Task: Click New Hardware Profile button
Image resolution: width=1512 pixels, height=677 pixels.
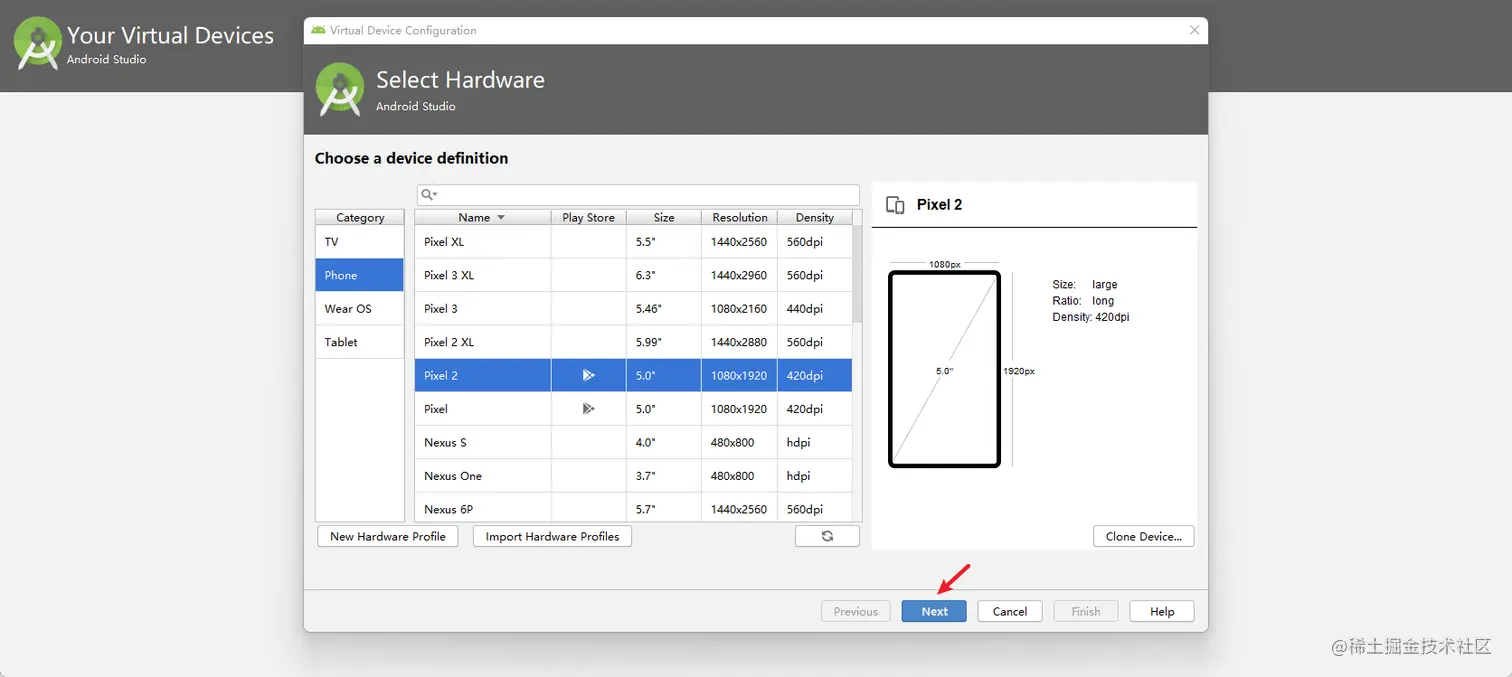Action: point(388,536)
